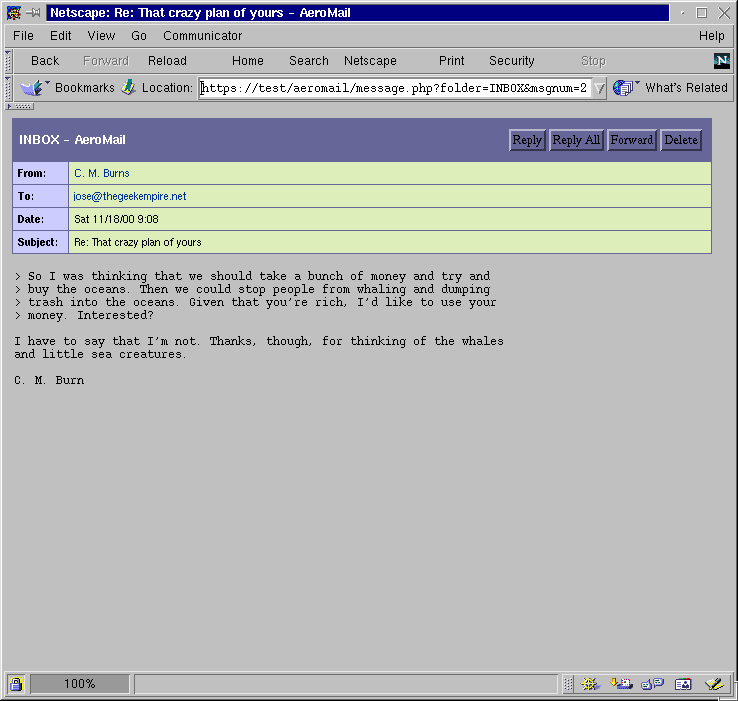Click the Netscape N logo icon
The width and height of the screenshot is (738, 701).
[x=721, y=61]
